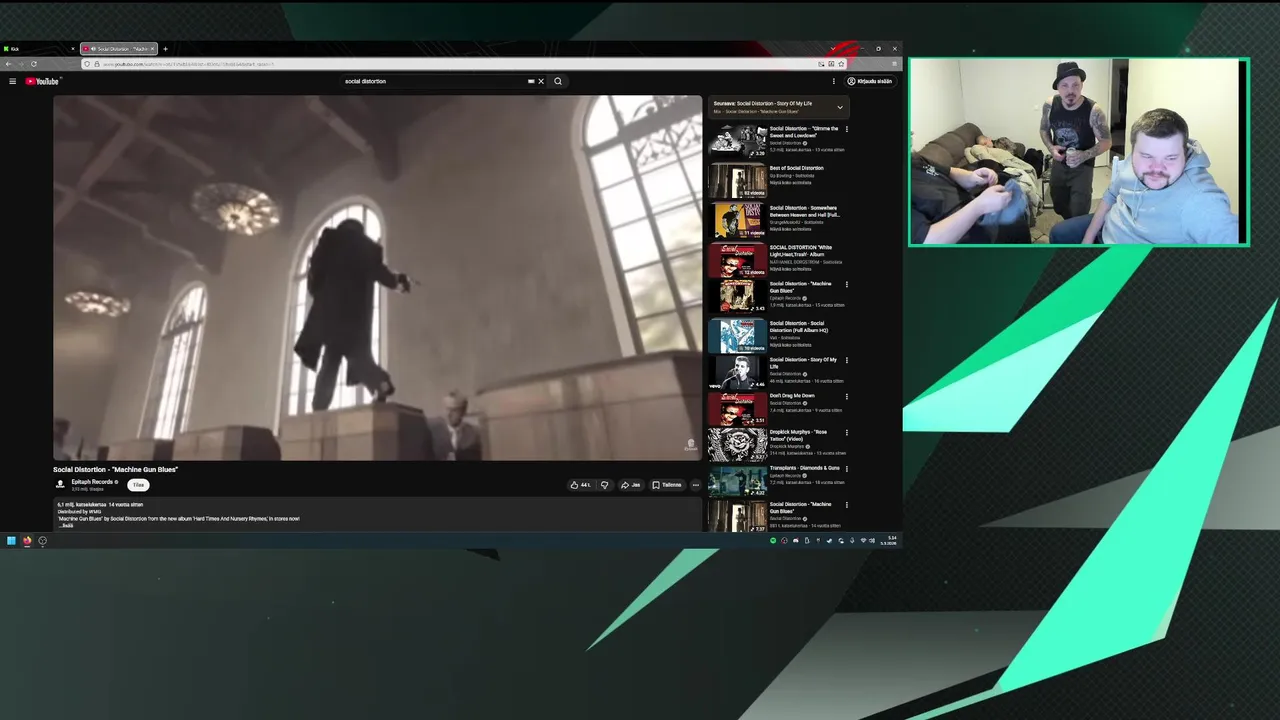
Task: Open Epitaph Records channel avatar
Action: click(60, 485)
